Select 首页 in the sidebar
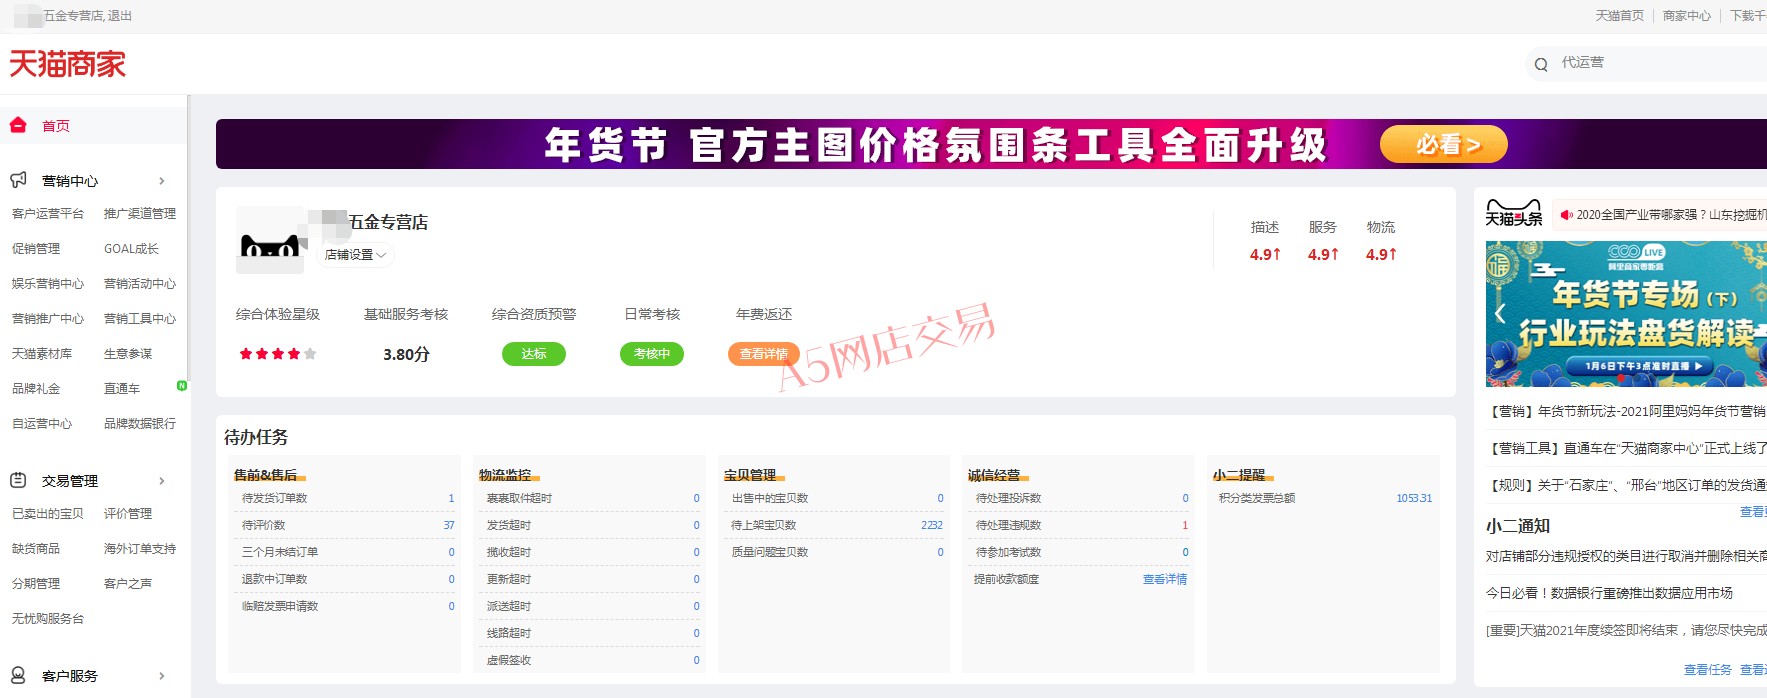This screenshot has width=1767, height=698. (x=56, y=126)
